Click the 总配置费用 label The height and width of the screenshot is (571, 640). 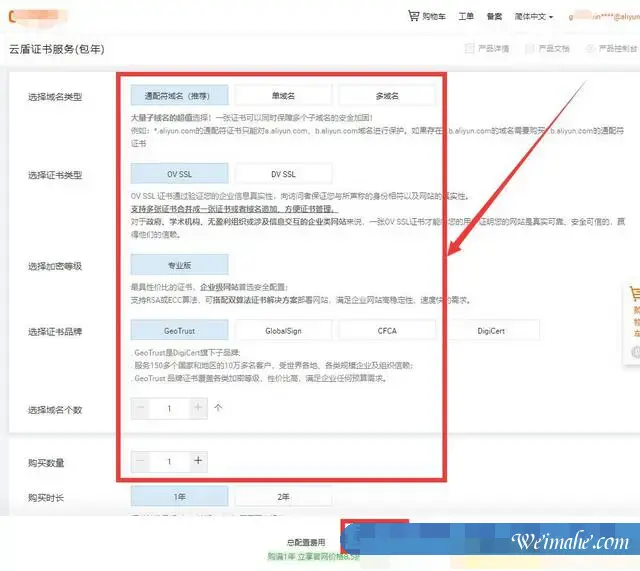pyautogui.click(x=306, y=542)
